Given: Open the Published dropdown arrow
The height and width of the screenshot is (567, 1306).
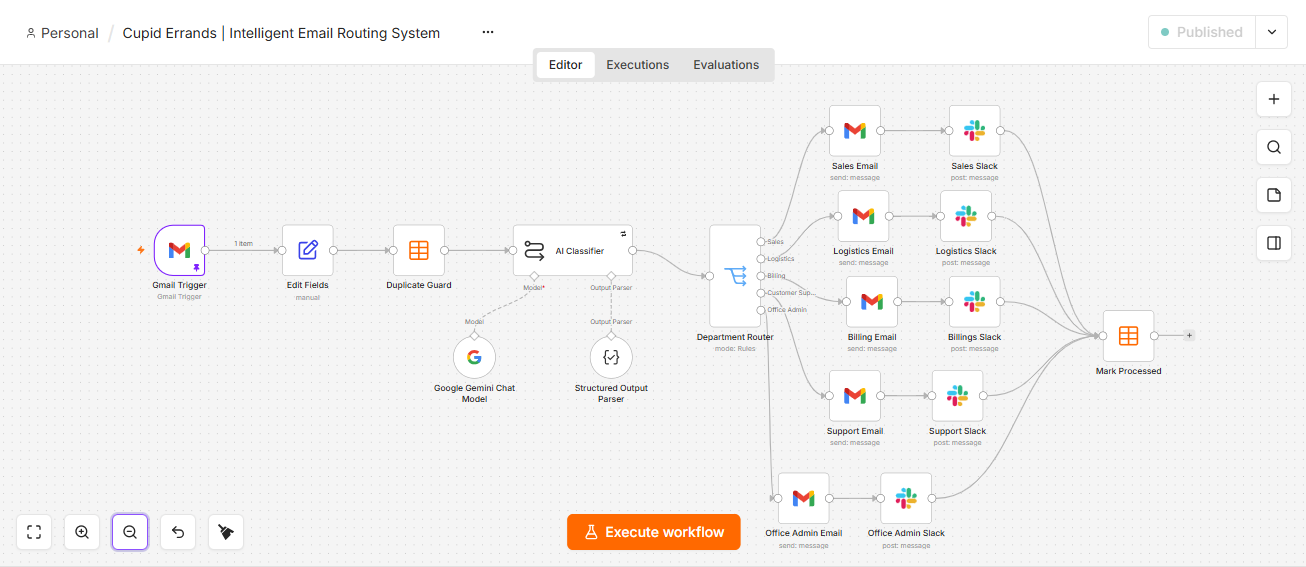Looking at the screenshot, I should click(x=1271, y=32).
